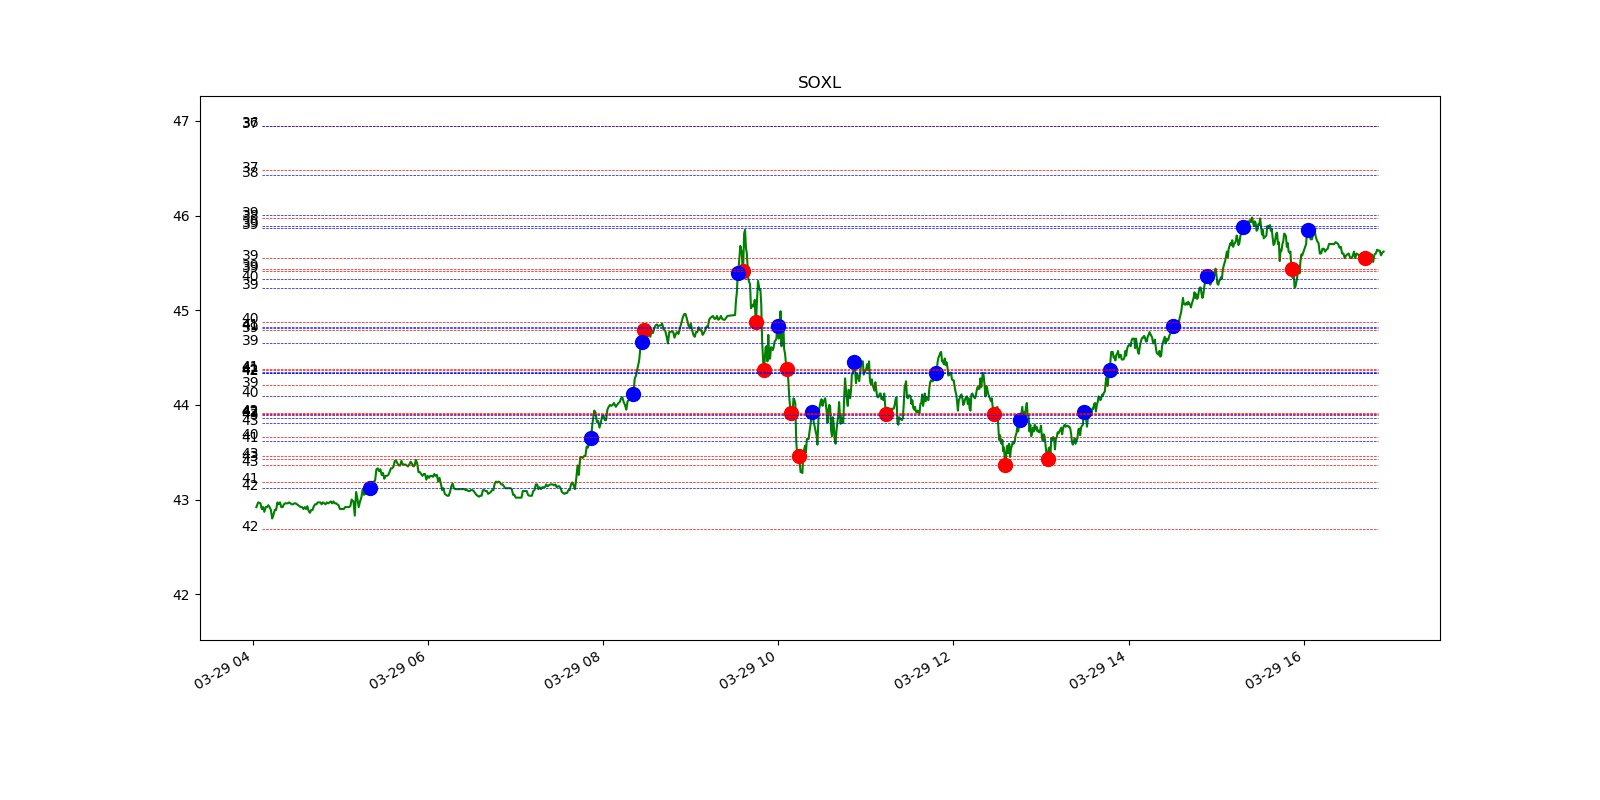The height and width of the screenshot is (800, 1600).
Task: Select the red marker near 43.9 after 11:00
Action: pyautogui.click(x=886, y=414)
